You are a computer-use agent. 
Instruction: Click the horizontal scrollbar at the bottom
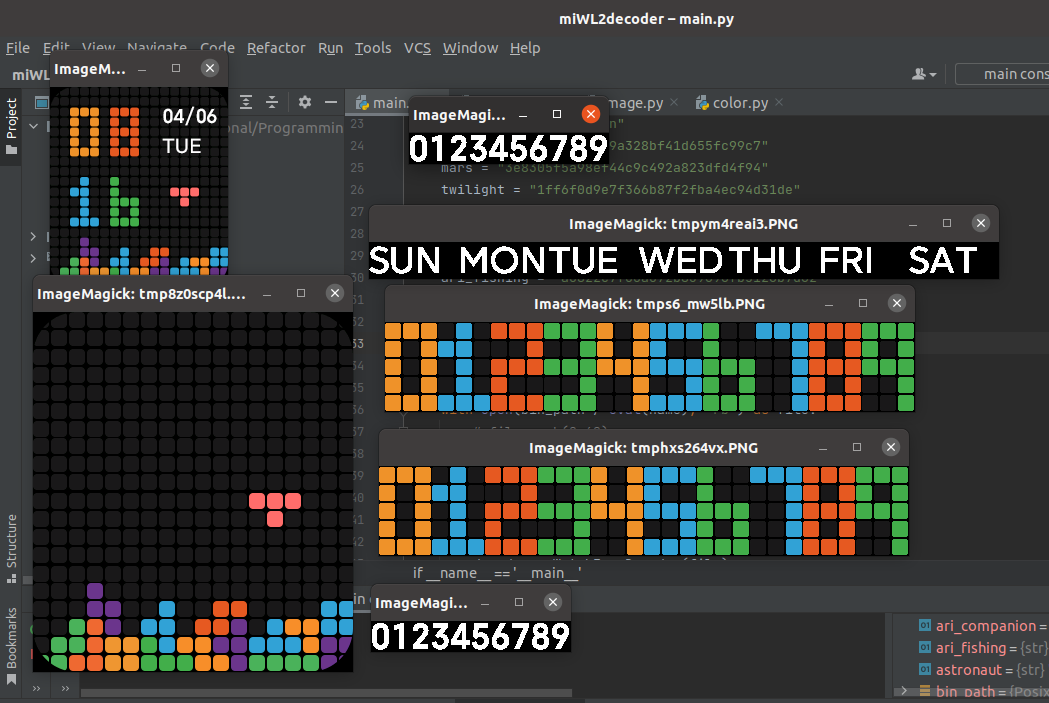(326, 693)
